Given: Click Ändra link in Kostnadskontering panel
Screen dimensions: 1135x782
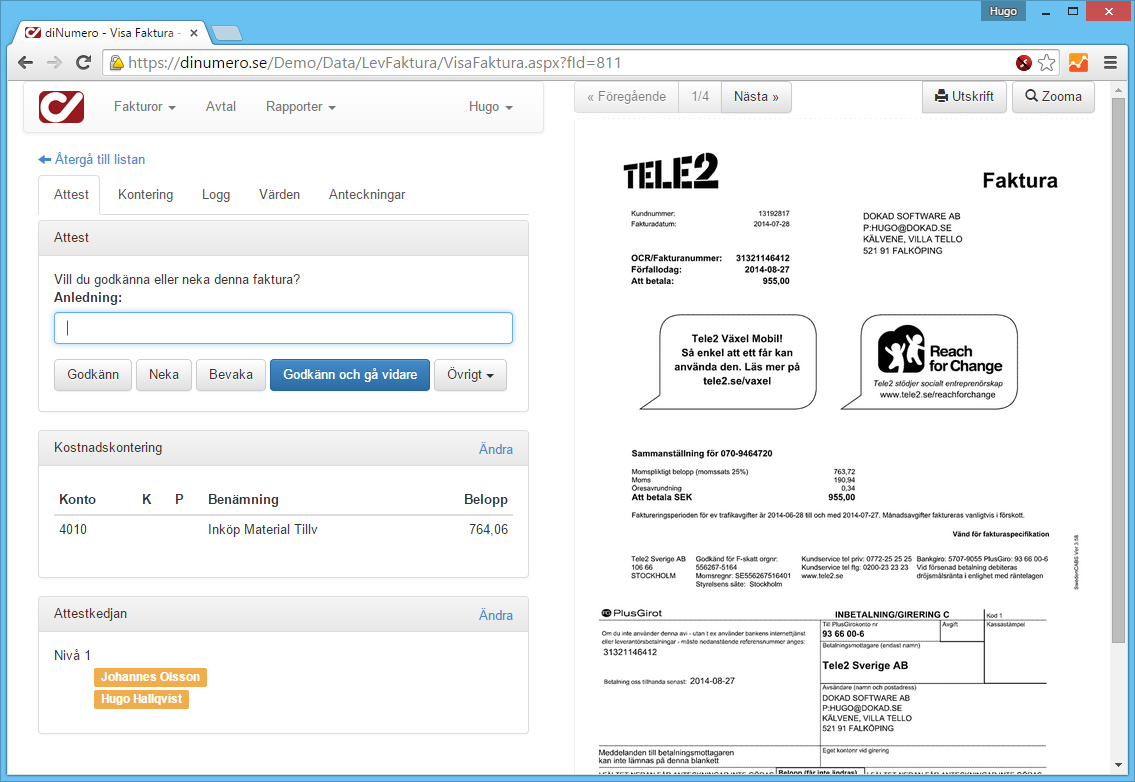Looking at the screenshot, I should (x=496, y=449).
